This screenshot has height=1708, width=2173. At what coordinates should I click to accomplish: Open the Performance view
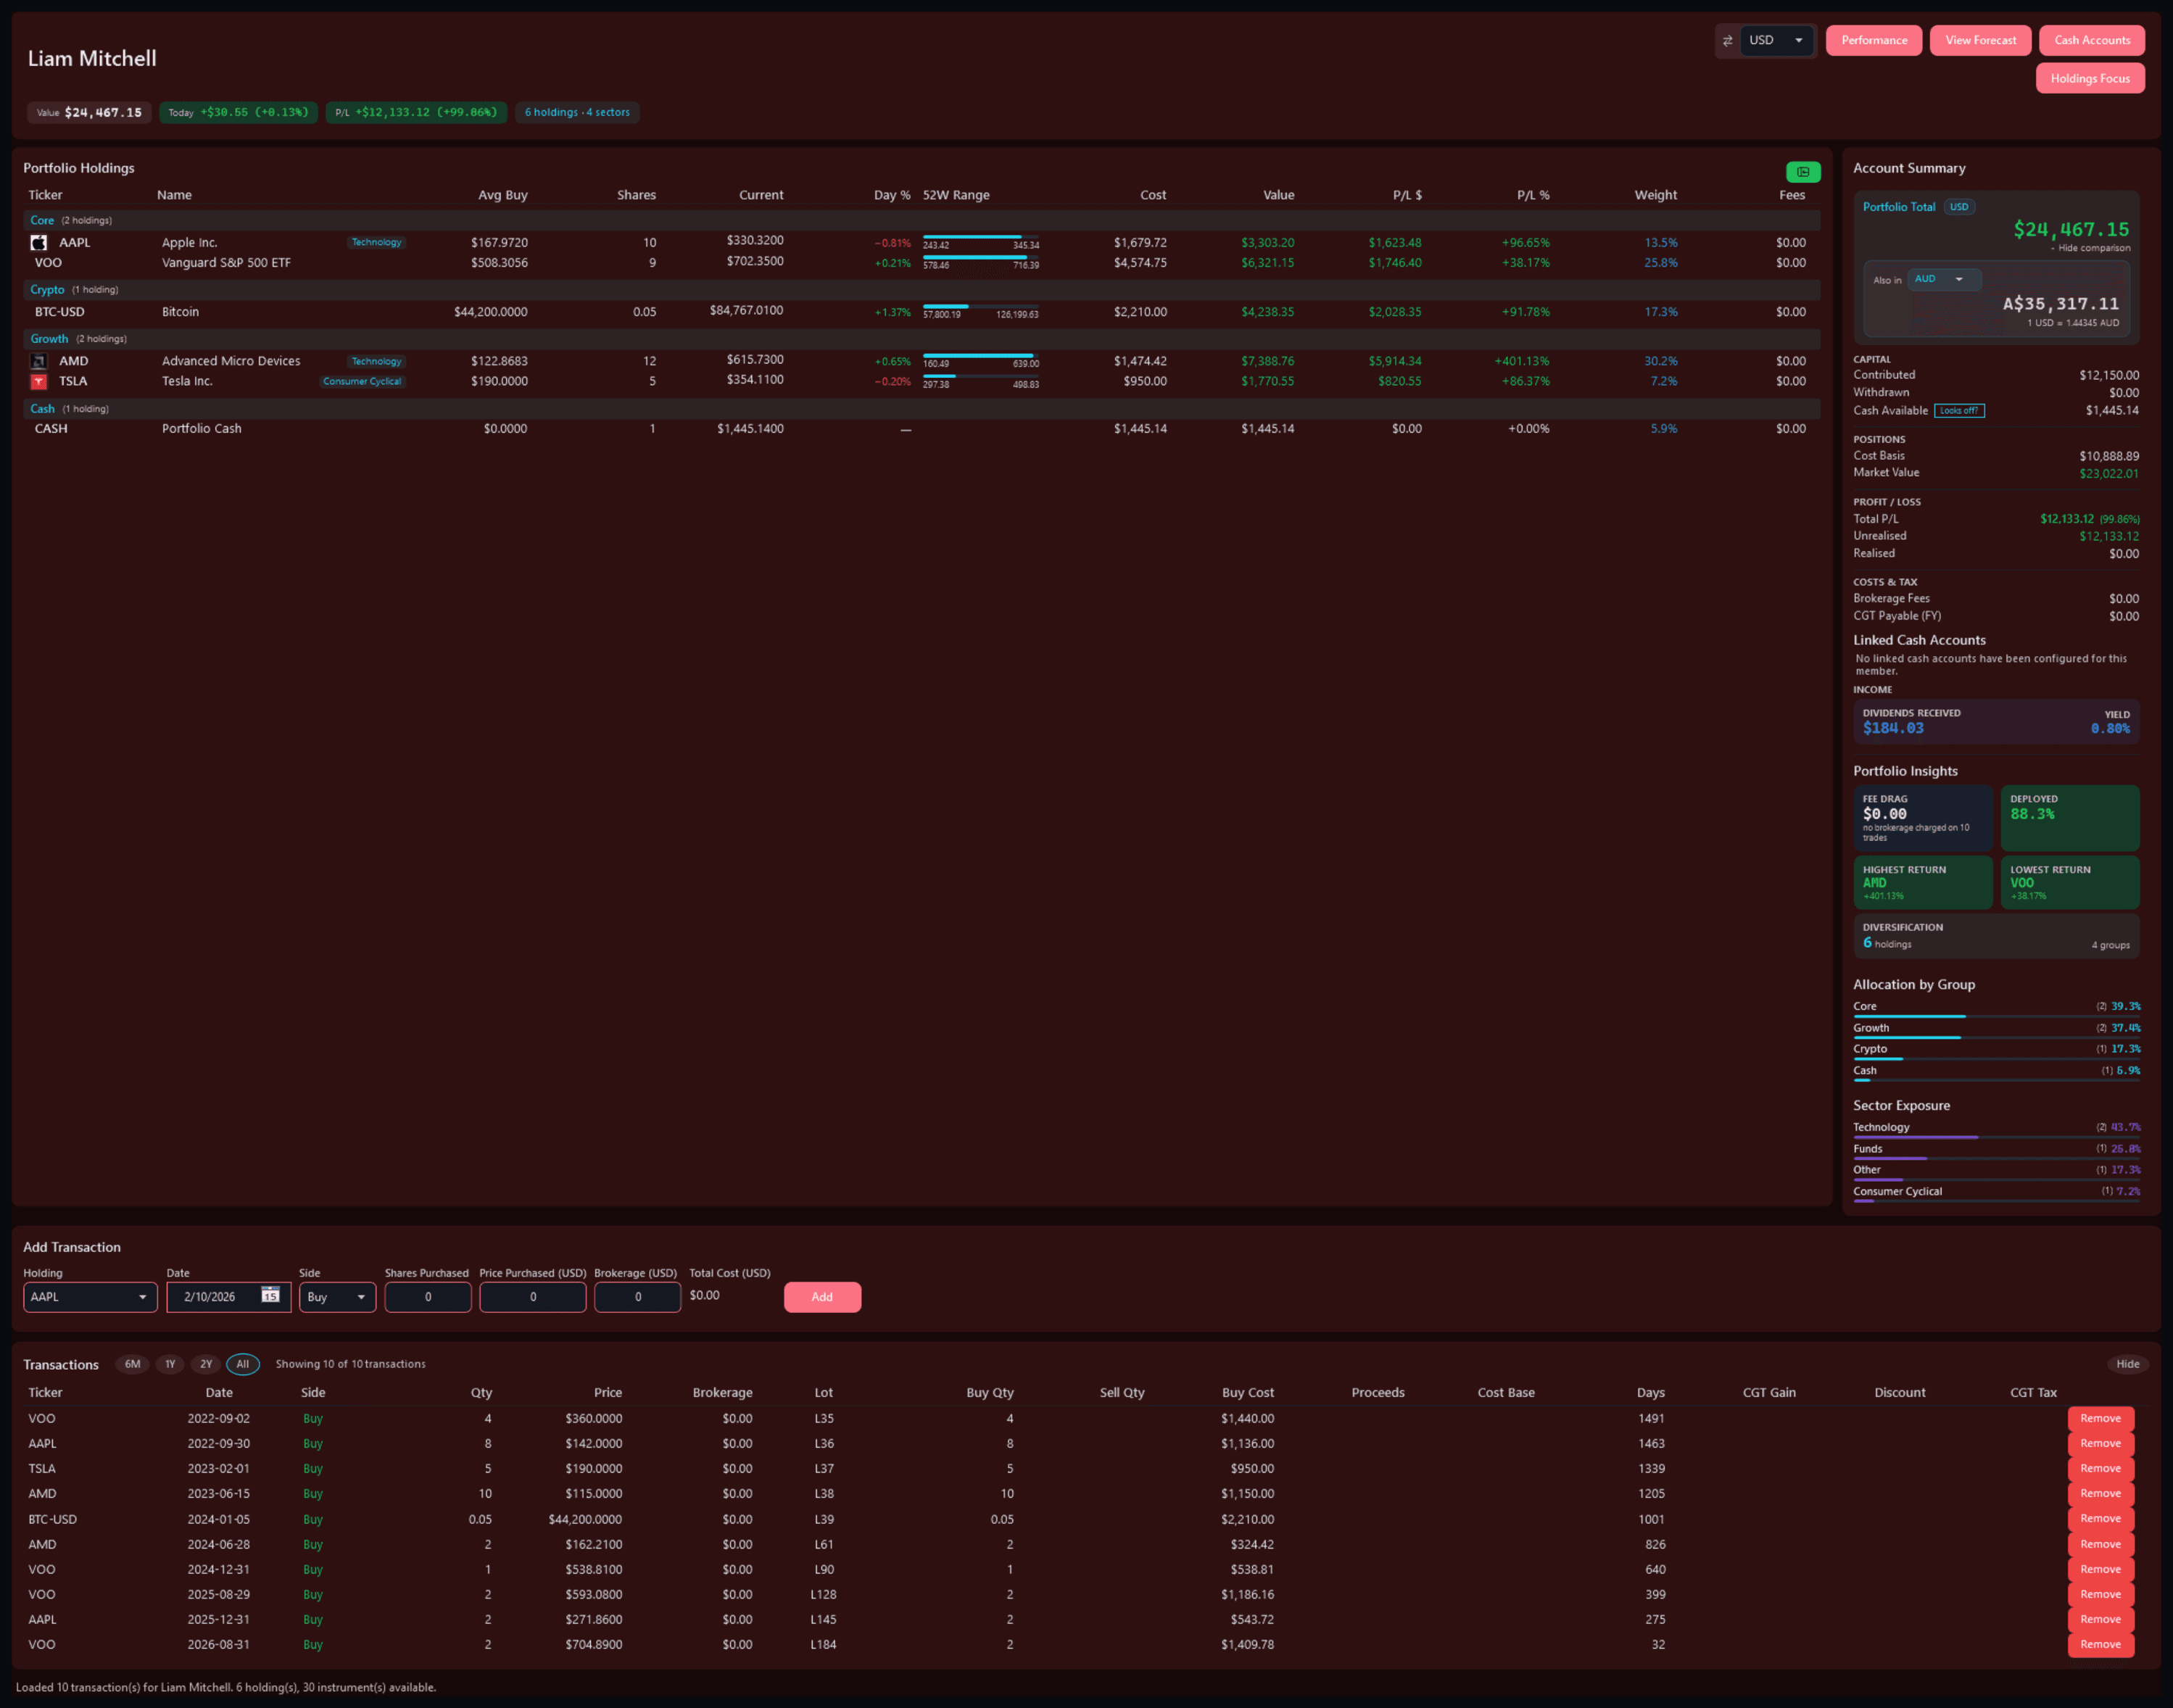coord(1873,41)
